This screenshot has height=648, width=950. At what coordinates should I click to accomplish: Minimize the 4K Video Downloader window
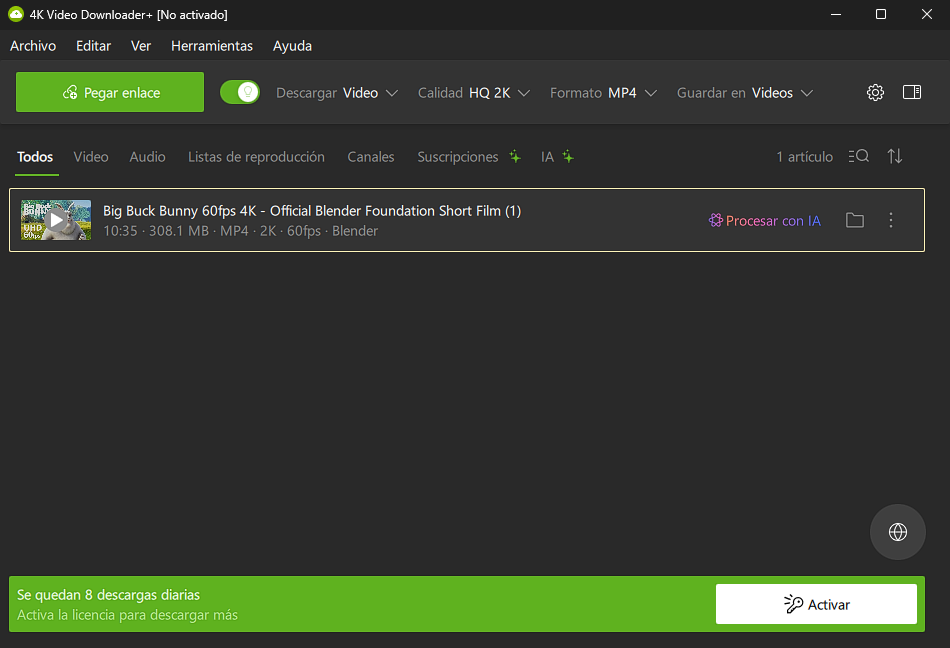click(x=836, y=14)
